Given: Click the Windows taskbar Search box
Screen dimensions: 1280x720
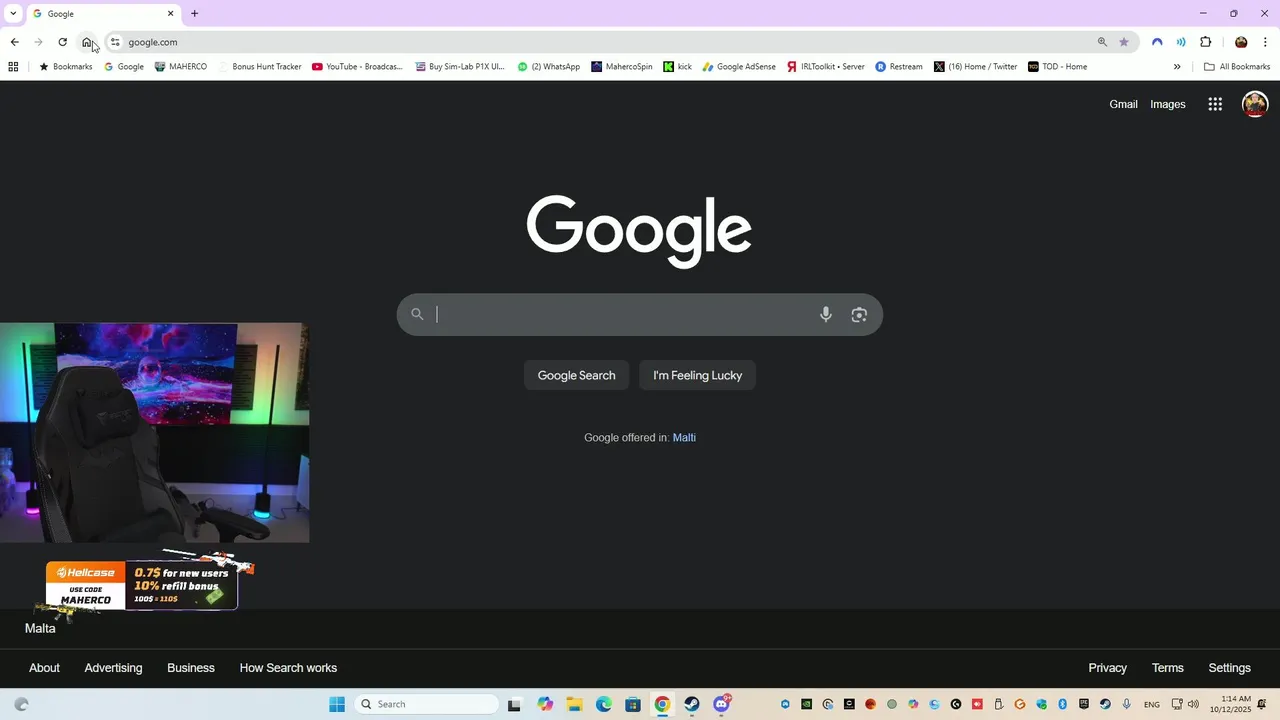Looking at the screenshot, I should tap(426, 704).
